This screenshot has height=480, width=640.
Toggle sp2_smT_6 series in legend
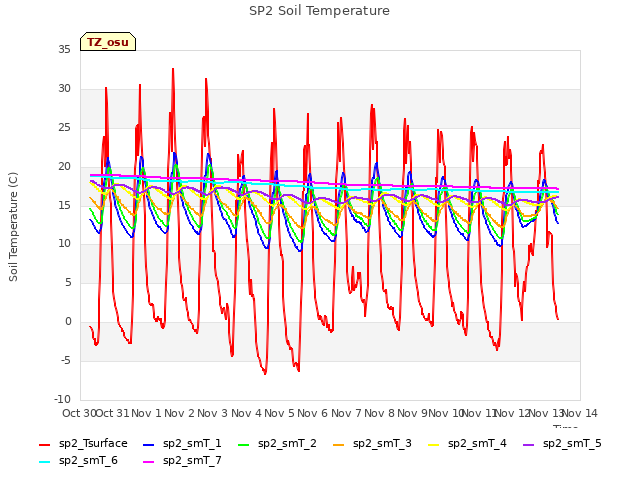pyautogui.click(x=78, y=461)
